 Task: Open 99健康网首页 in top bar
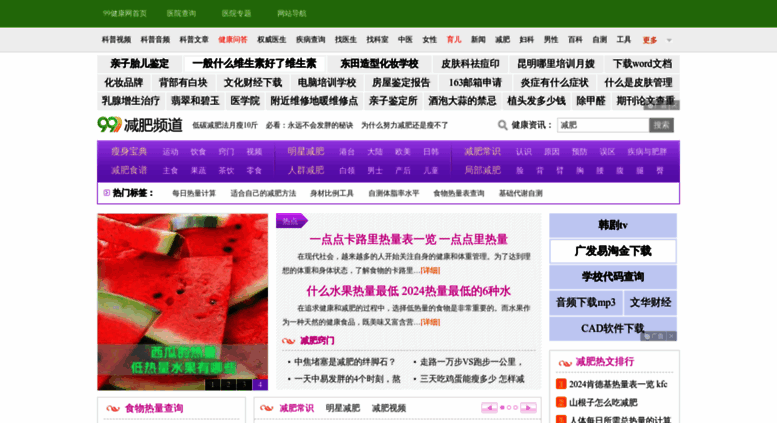click(125, 13)
